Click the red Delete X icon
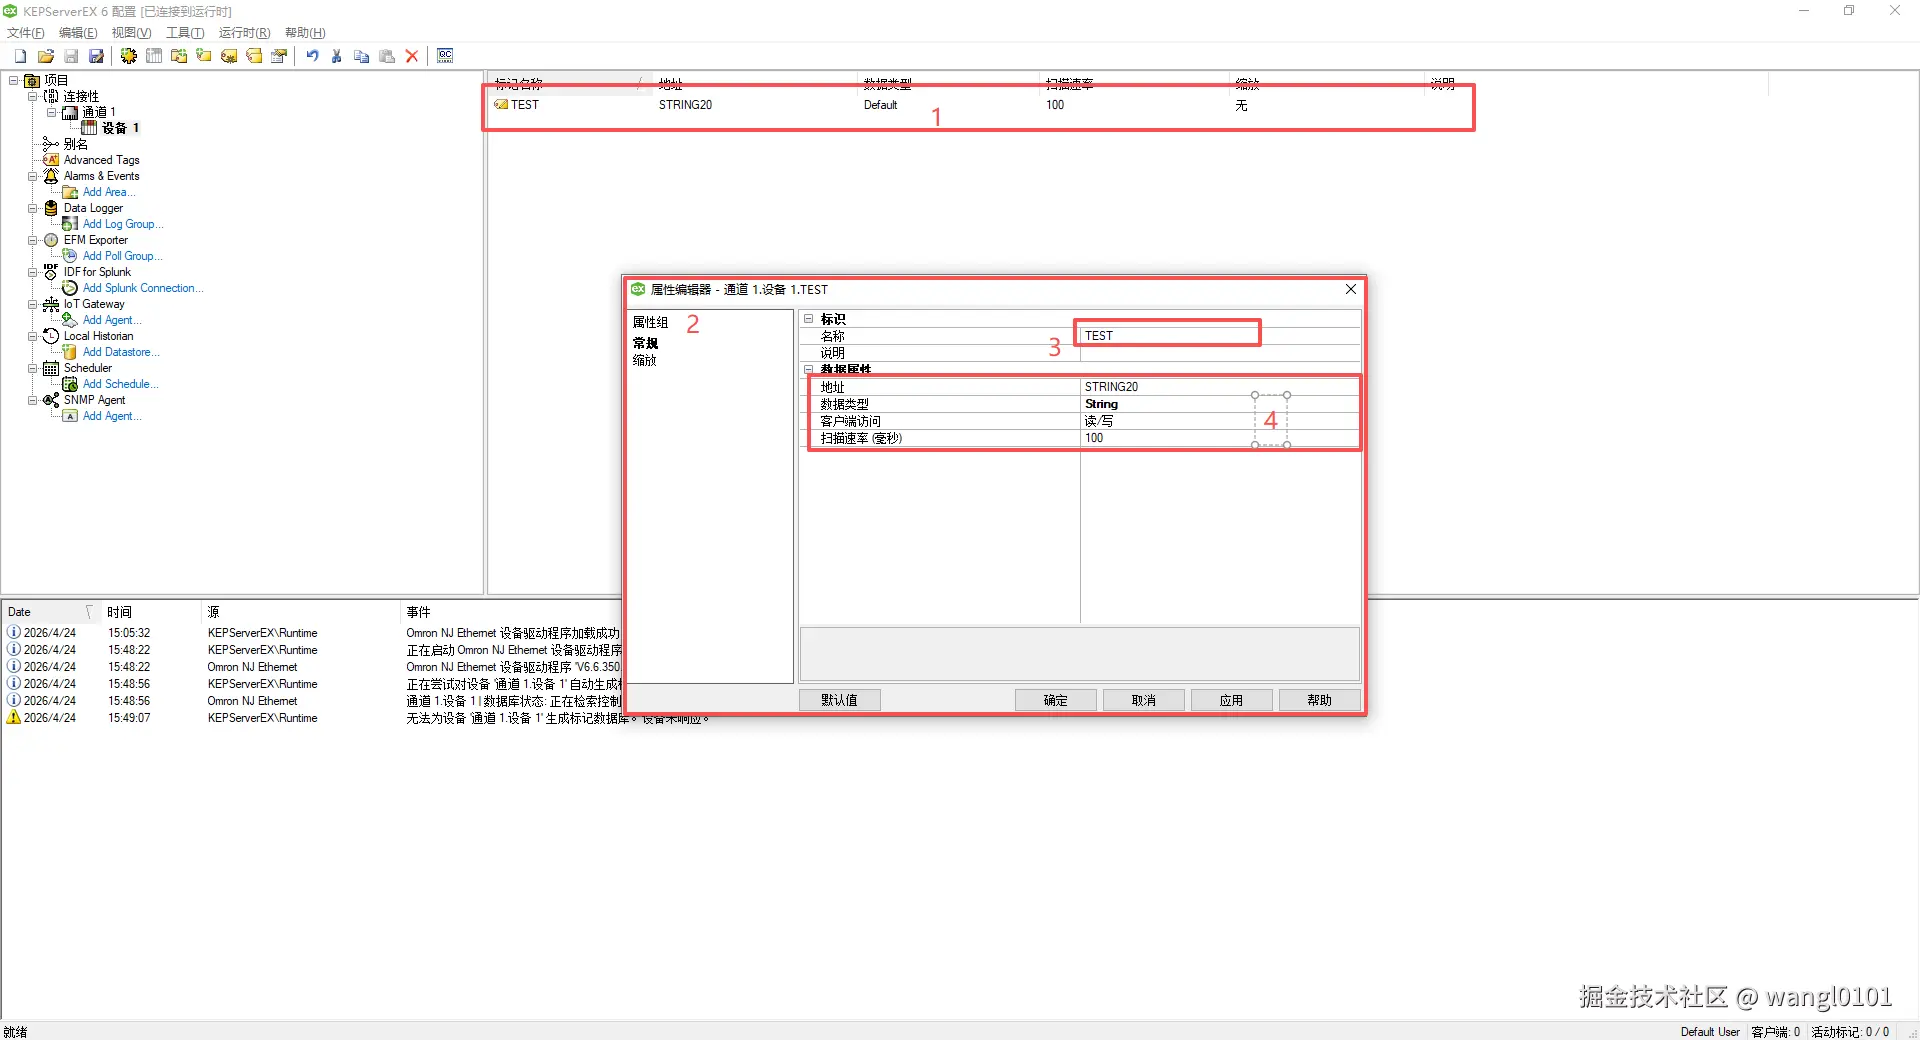This screenshot has height=1040, width=1920. [x=412, y=56]
